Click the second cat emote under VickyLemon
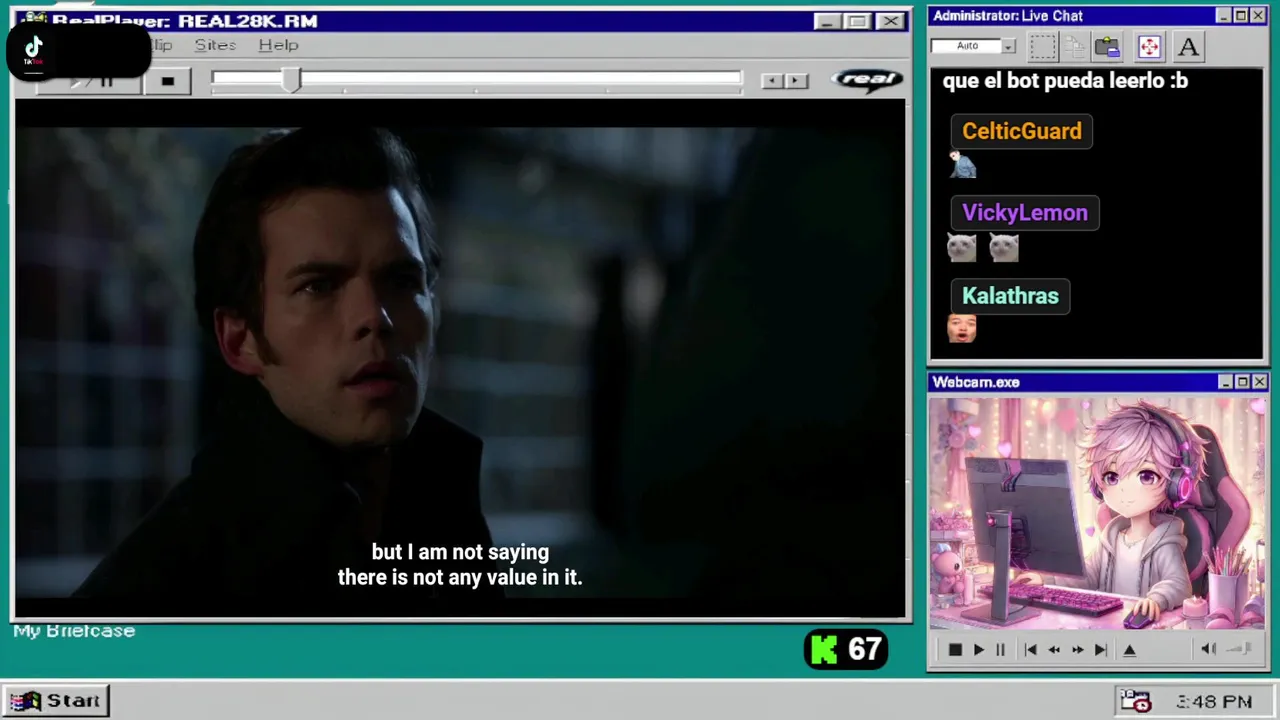The image size is (1280, 720). pos(1004,247)
